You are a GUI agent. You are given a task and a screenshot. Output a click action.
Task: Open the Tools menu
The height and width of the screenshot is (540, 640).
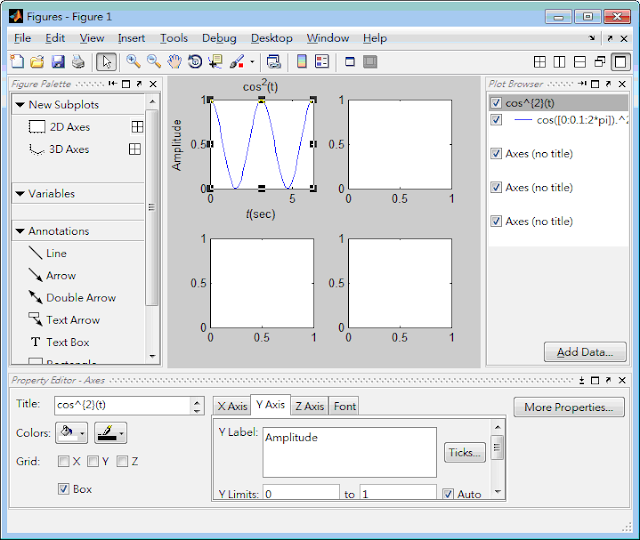pos(174,38)
